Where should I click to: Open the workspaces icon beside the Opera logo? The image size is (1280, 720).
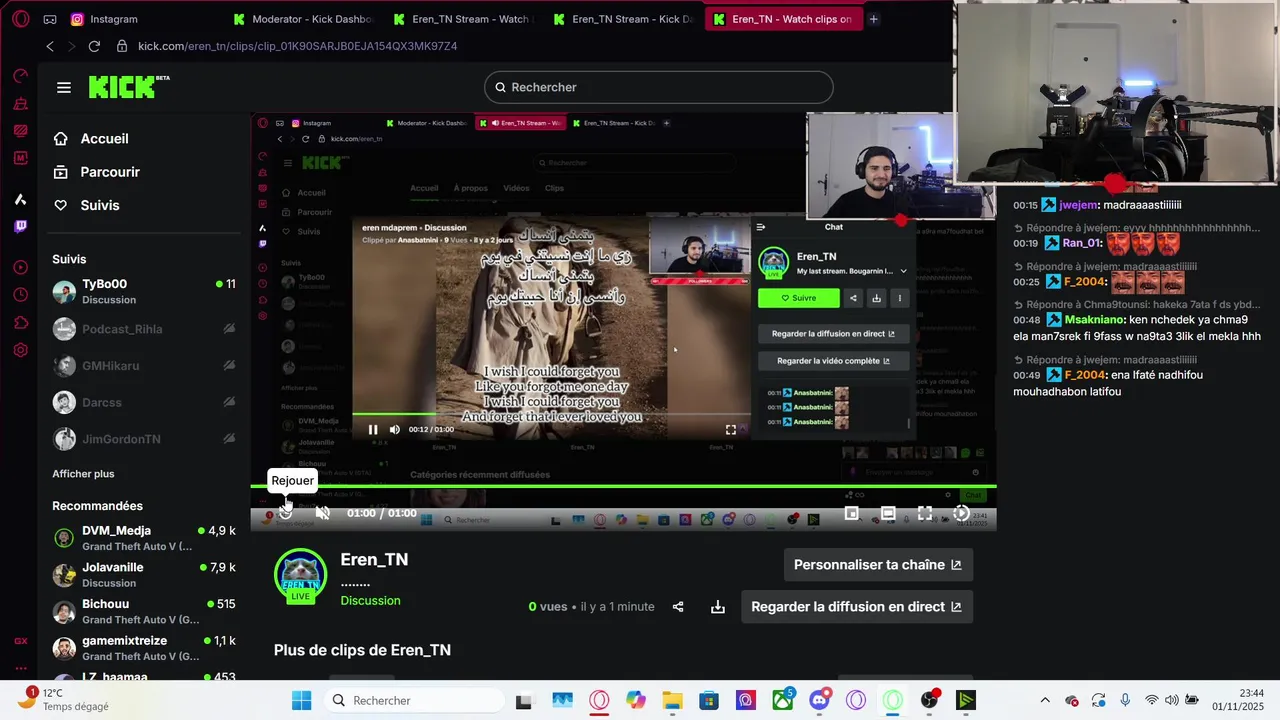(50, 19)
